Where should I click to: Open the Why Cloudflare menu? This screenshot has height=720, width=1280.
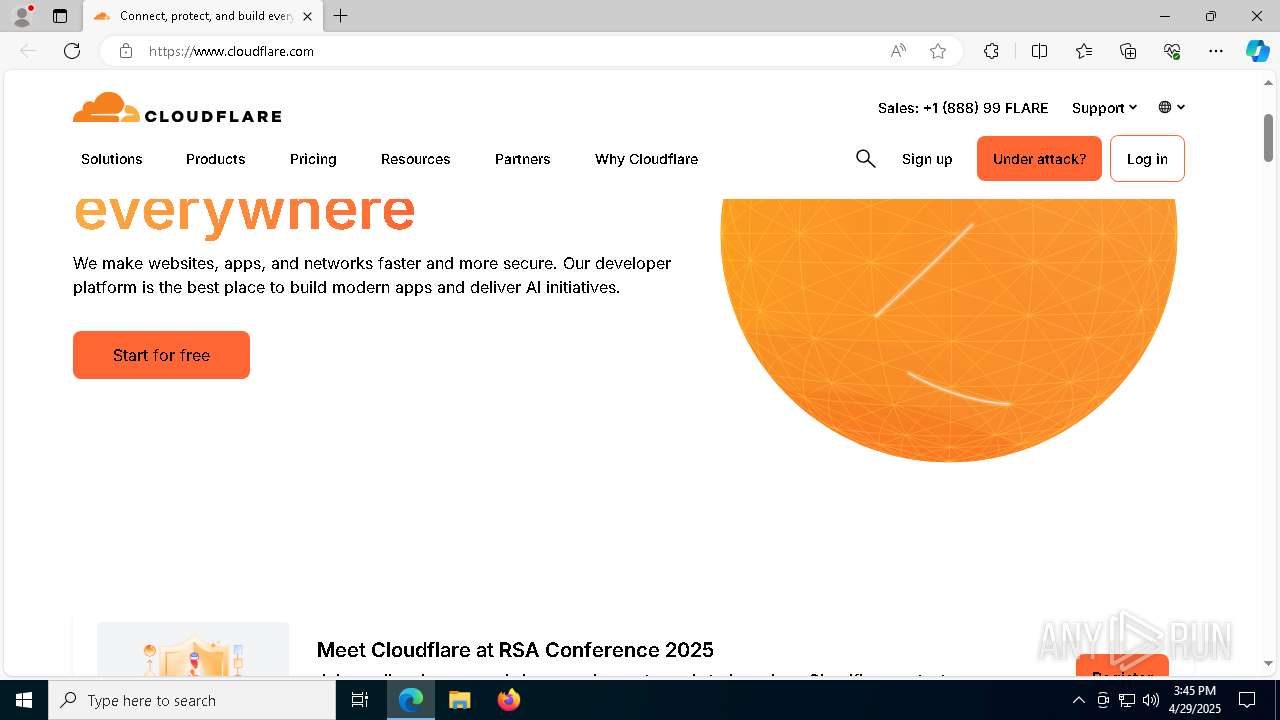[x=647, y=159]
